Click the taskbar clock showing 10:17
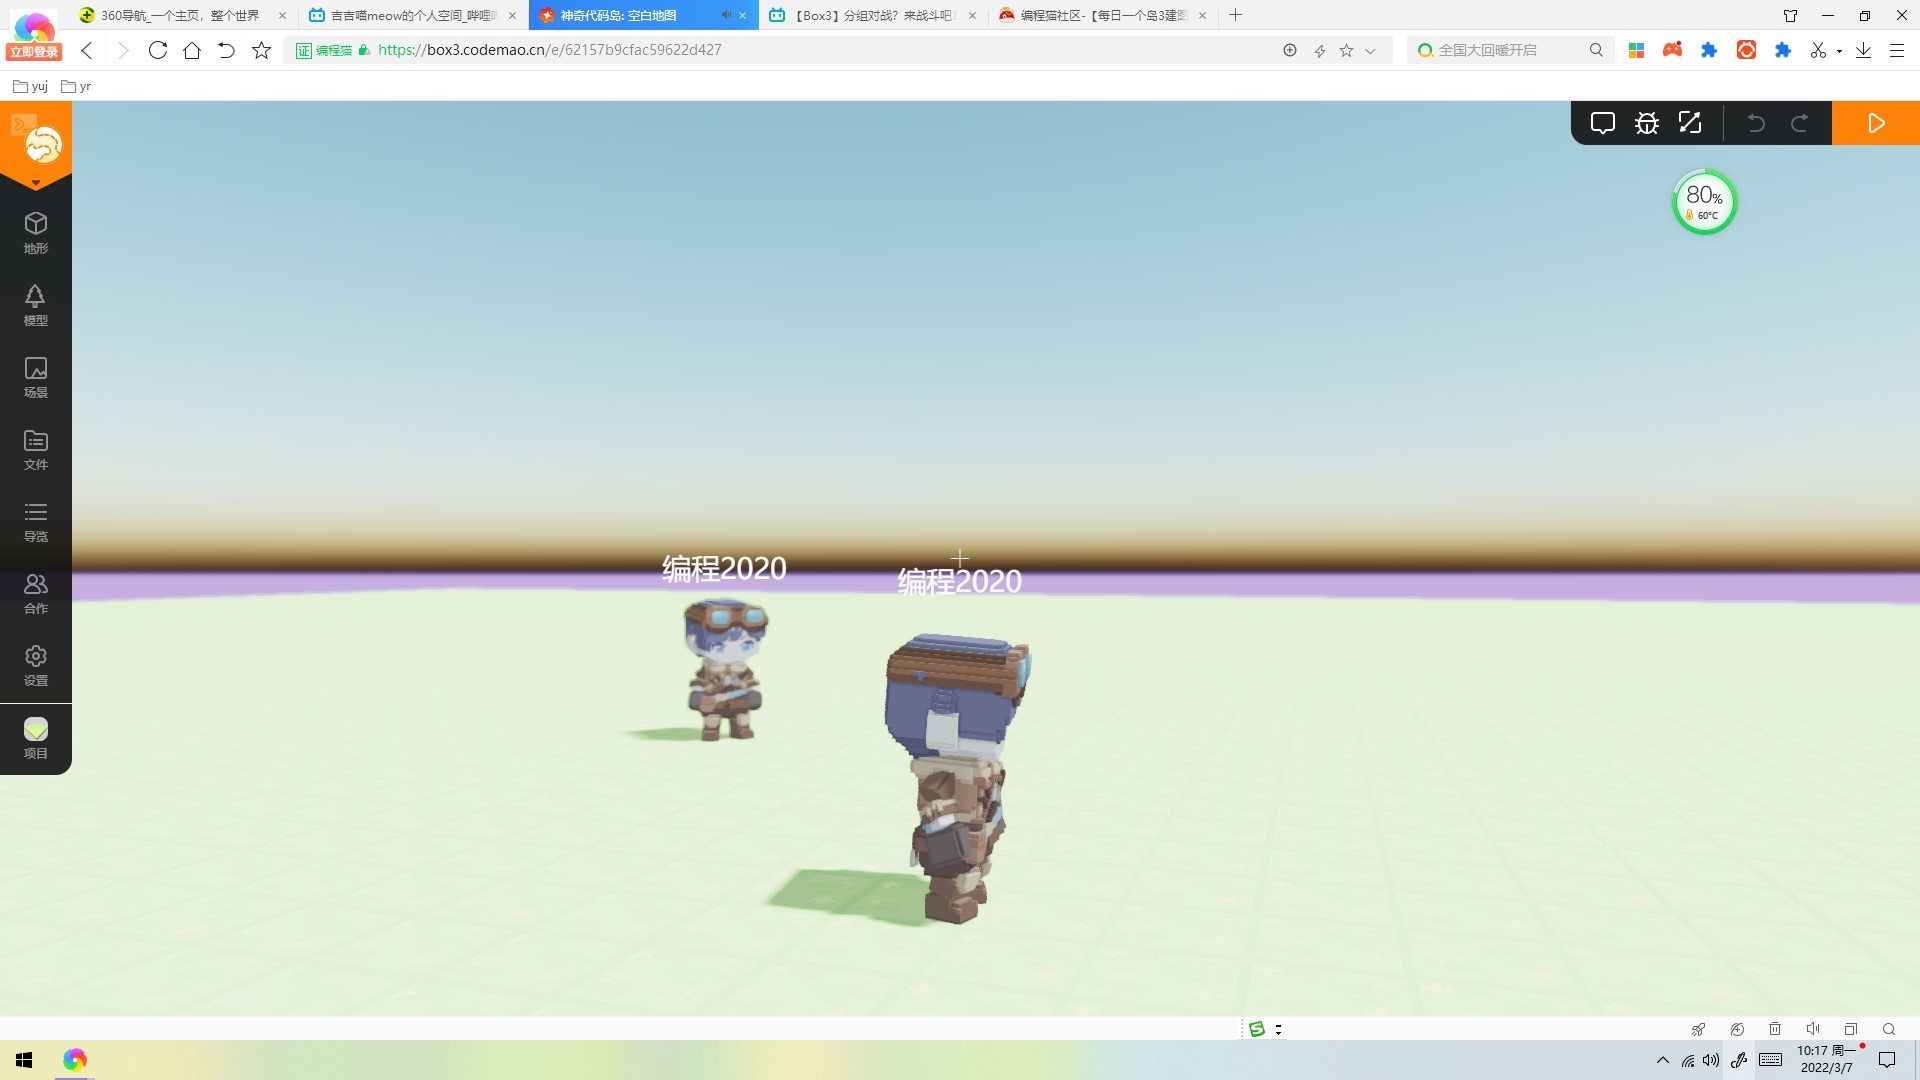The height and width of the screenshot is (1080, 1920). coord(1827,1060)
